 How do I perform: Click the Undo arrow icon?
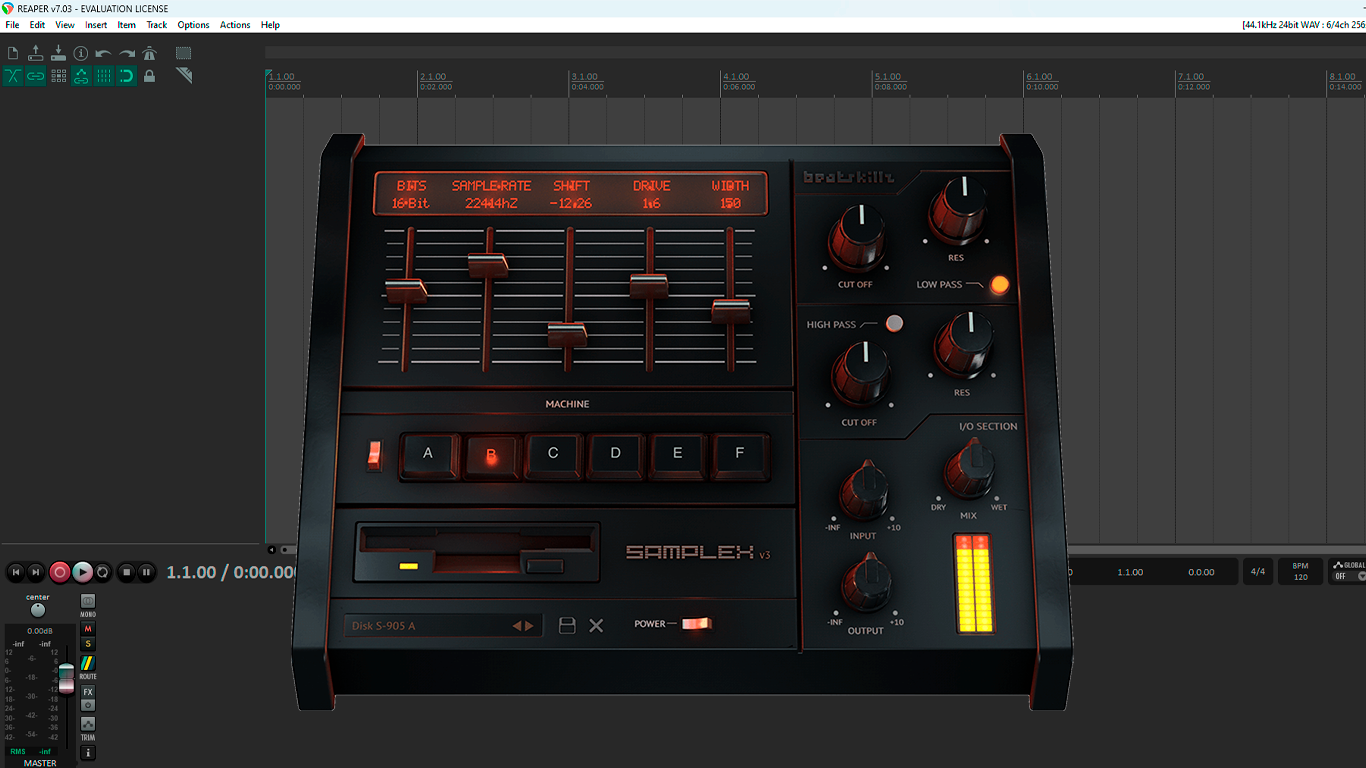click(x=104, y=53)
